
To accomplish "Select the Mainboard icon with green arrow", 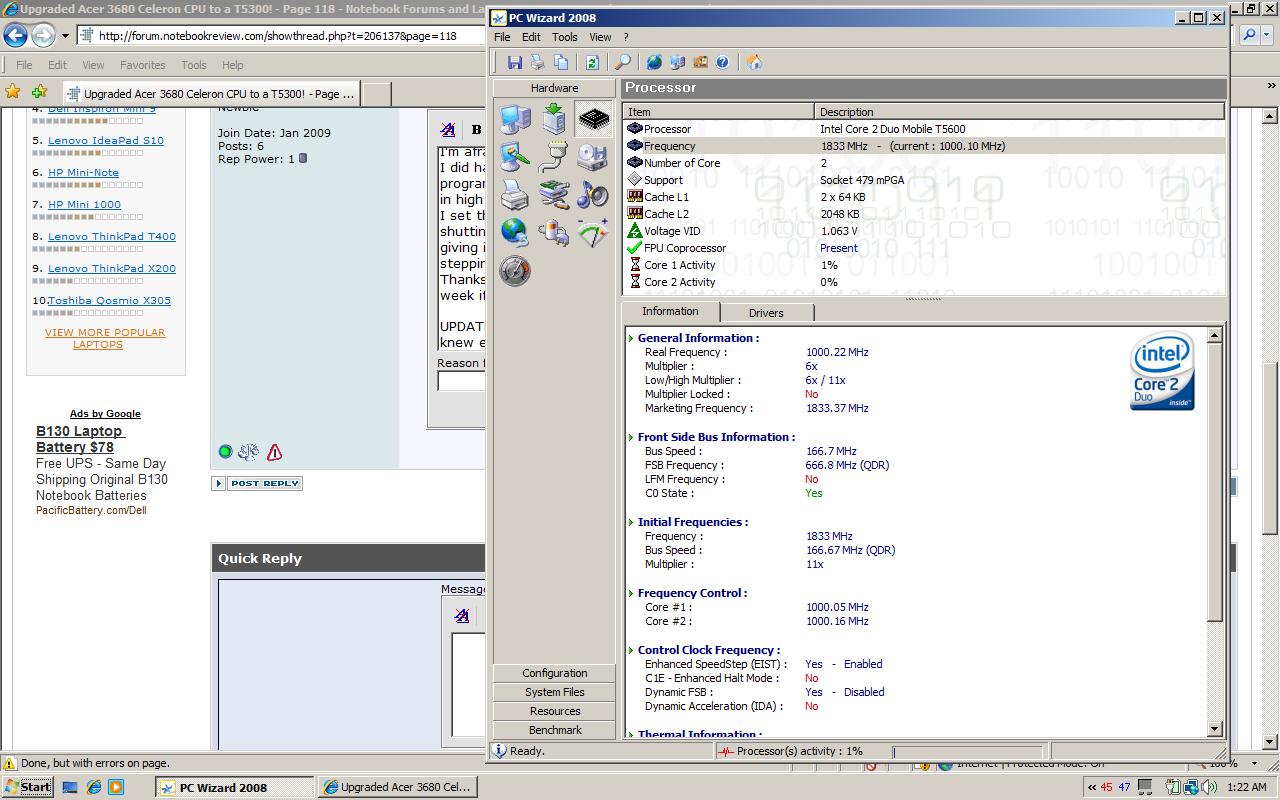I will point(554,120).
